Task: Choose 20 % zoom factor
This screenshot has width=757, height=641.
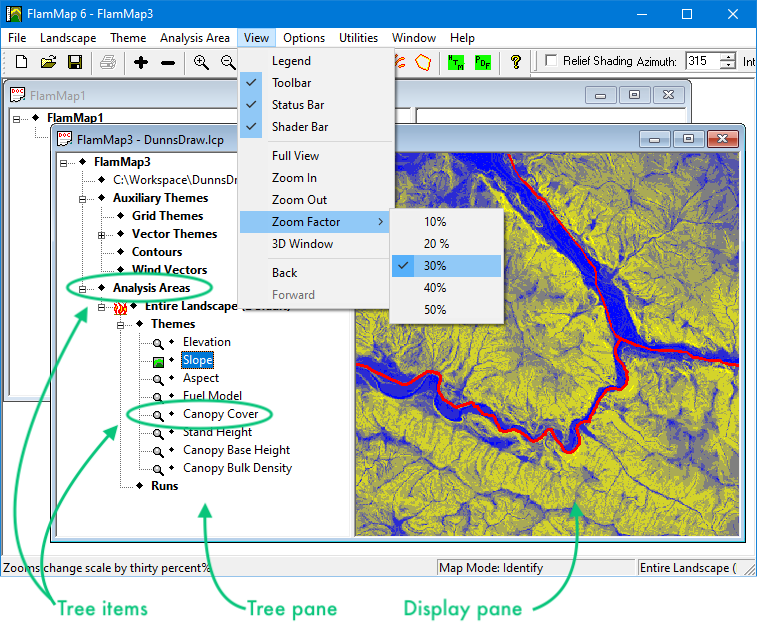Action: pyautogui.click(x=446, y=244)
